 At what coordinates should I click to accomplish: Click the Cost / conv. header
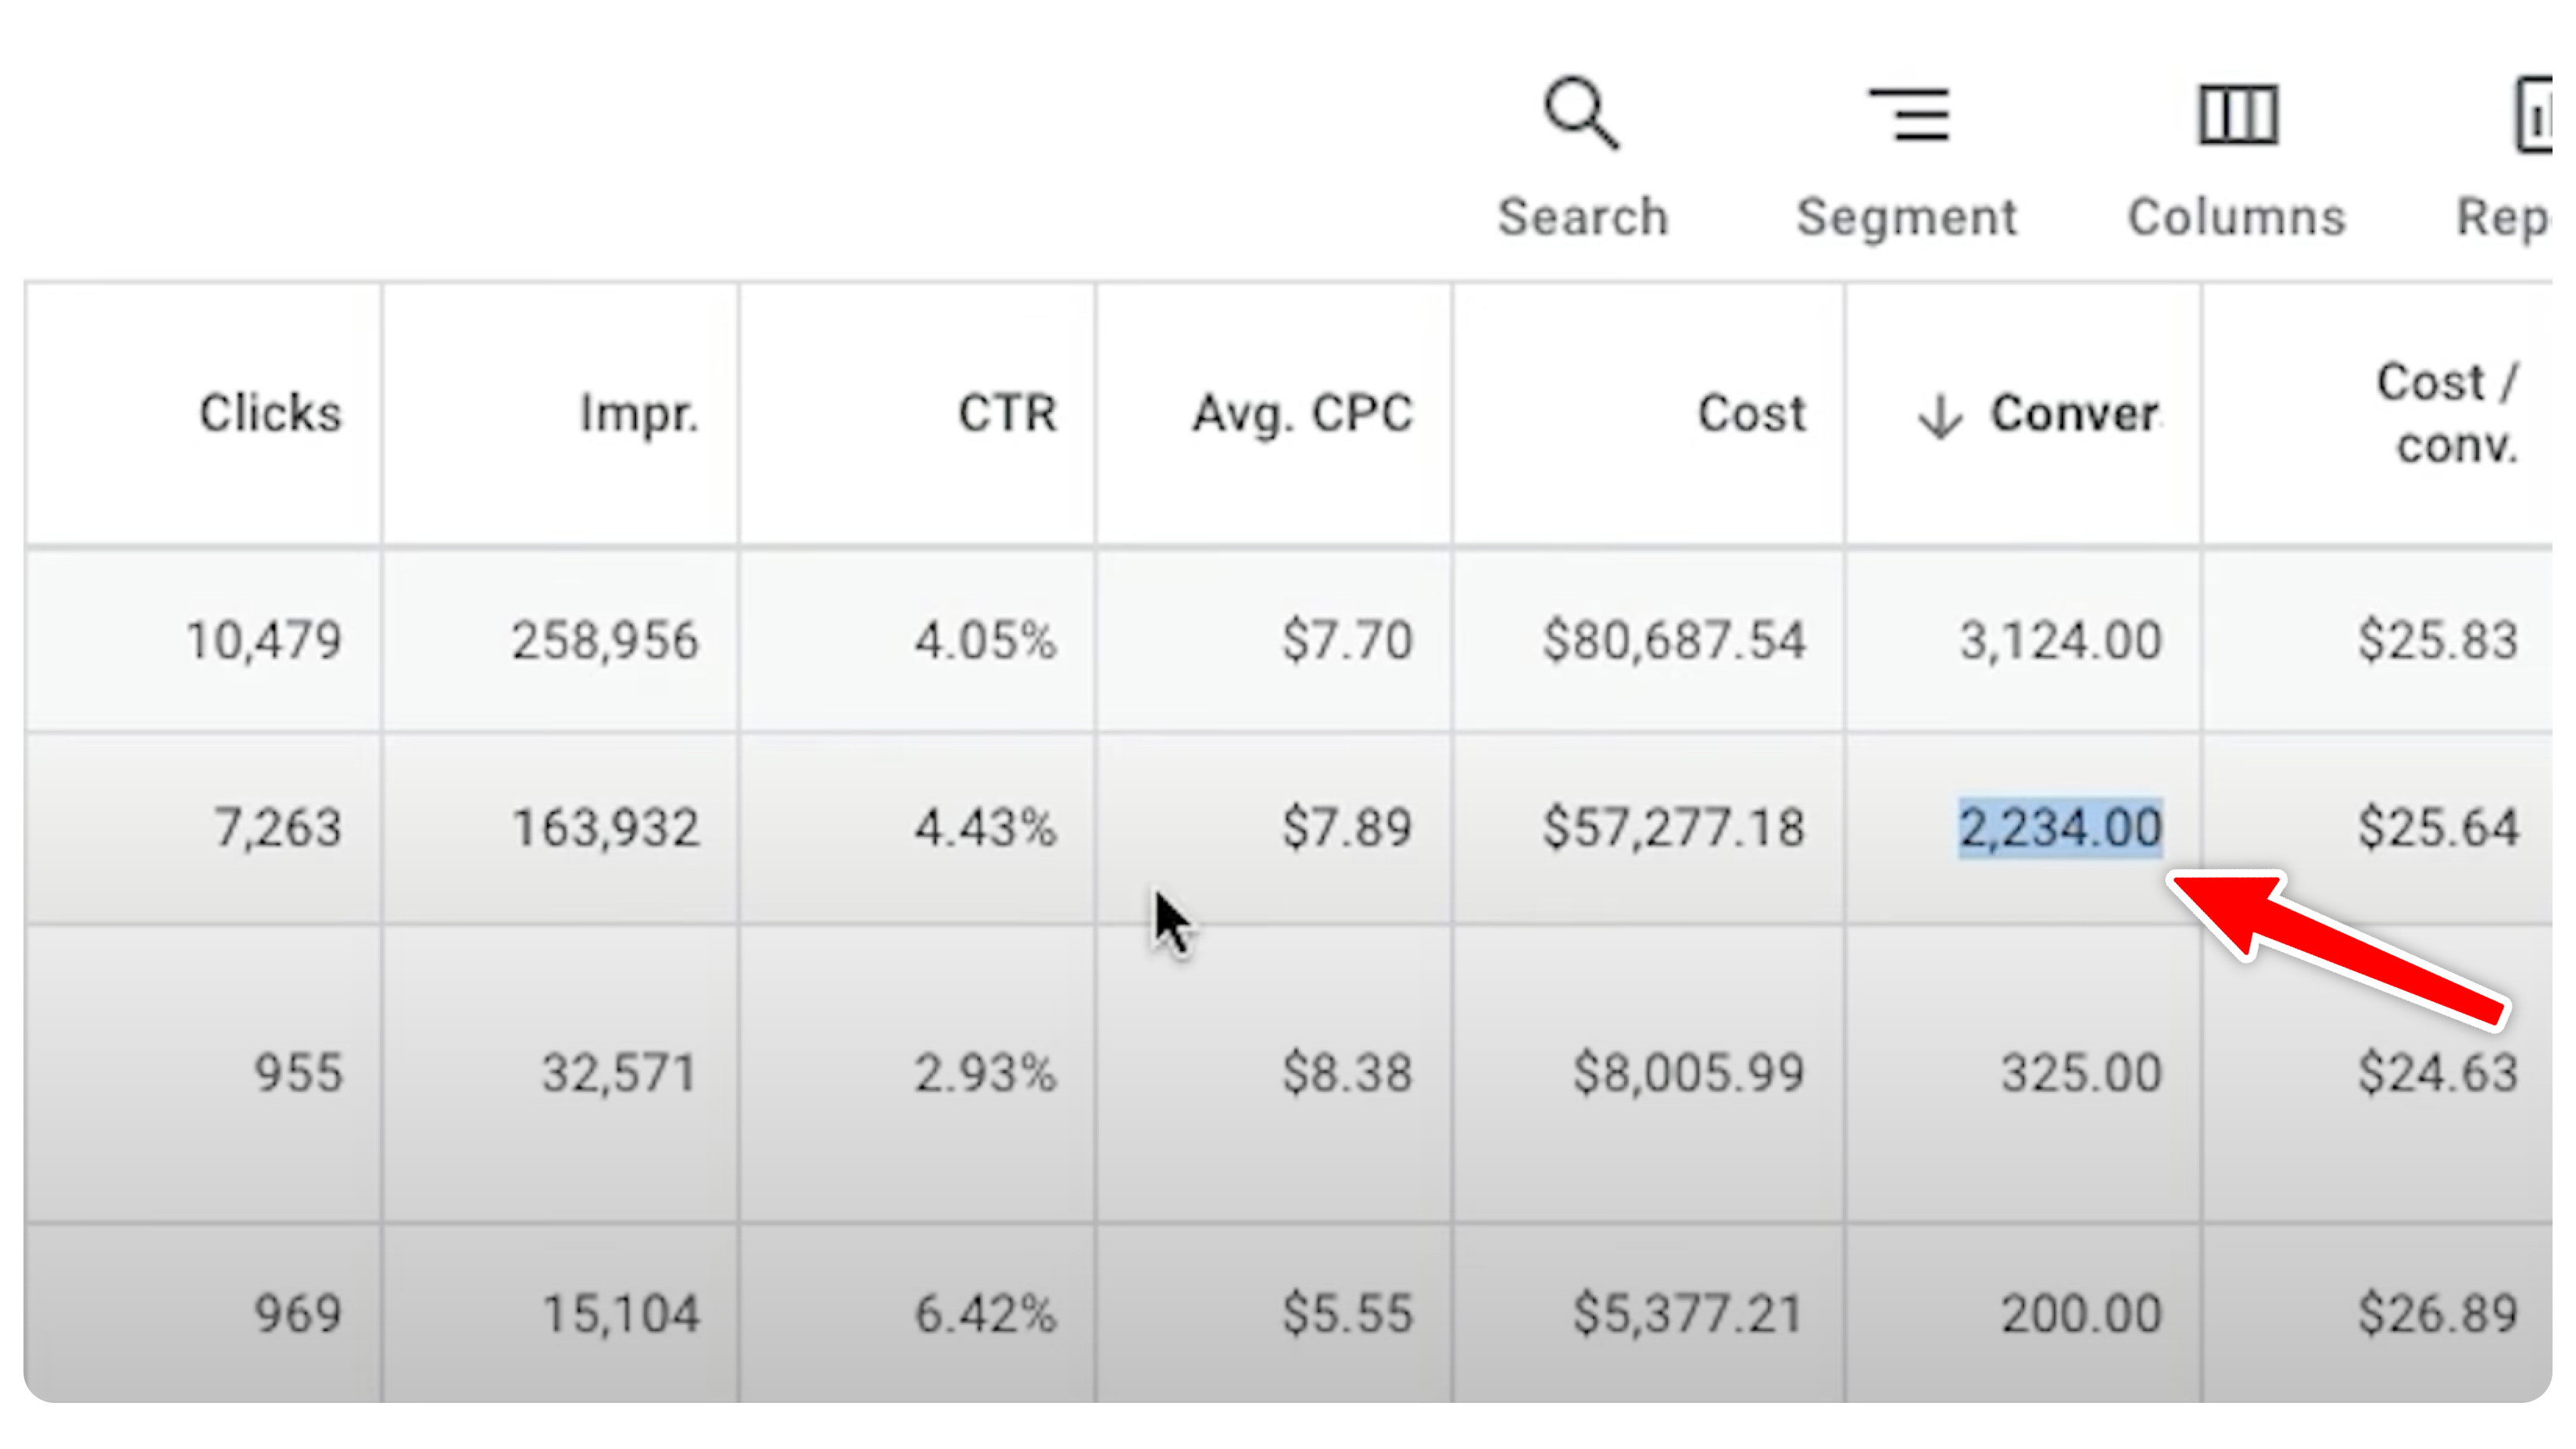pos(2446,413)
